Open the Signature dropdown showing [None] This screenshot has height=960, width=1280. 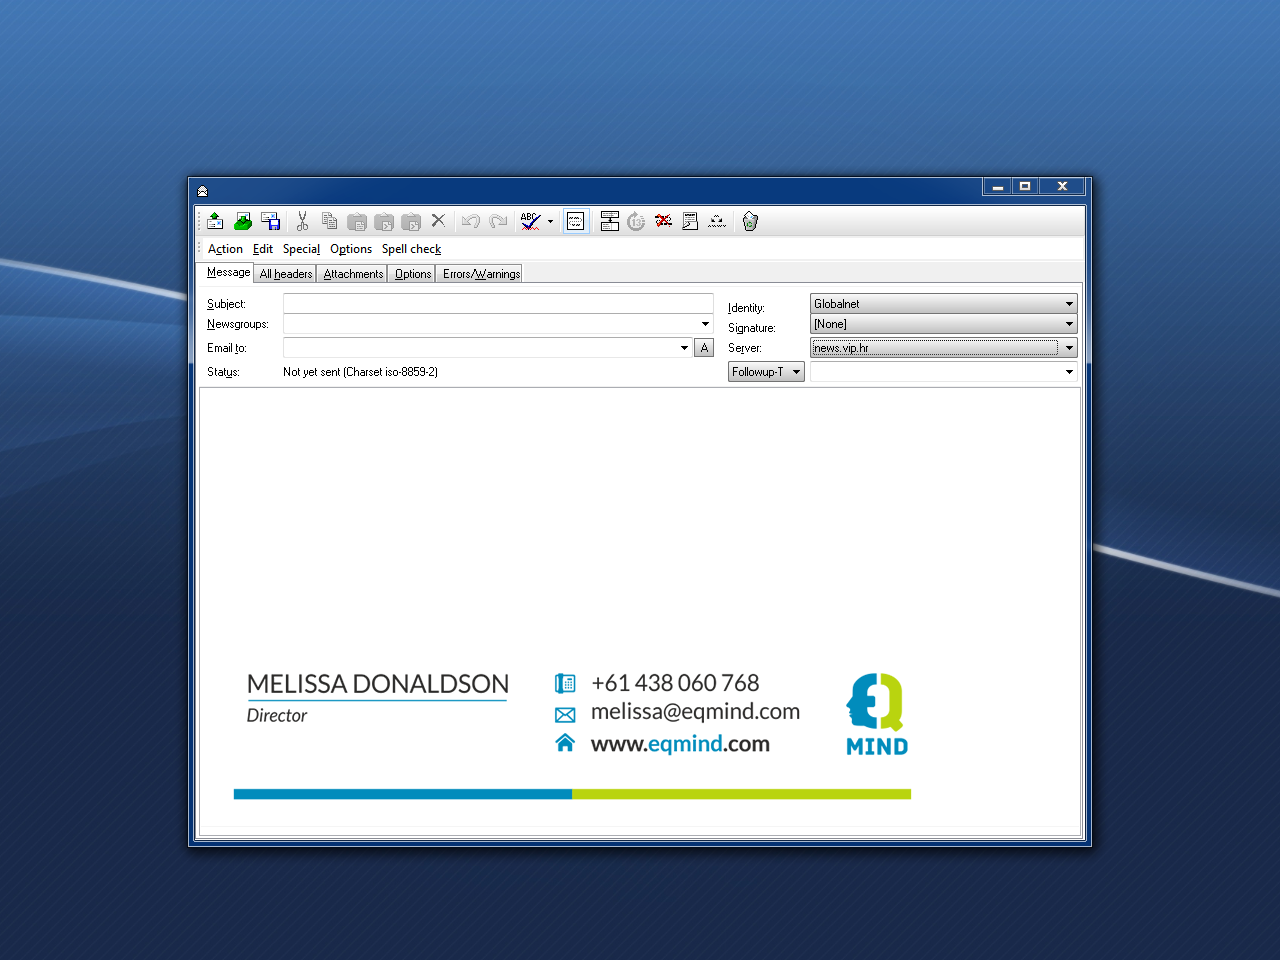tap(943, 324)
